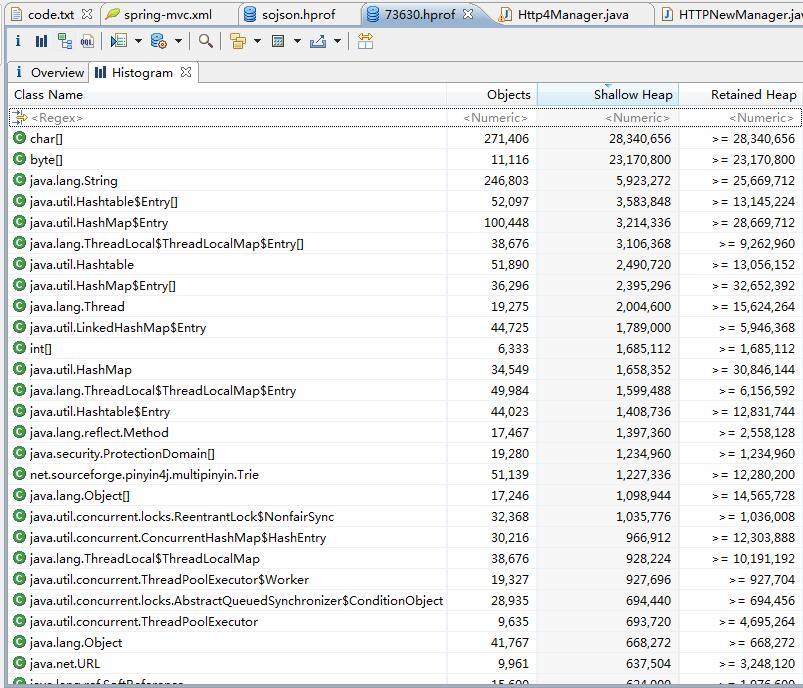The image size is (803, 688).
Task: Click the Numeric filter under Retained Heap
Action: coord(741,118)
